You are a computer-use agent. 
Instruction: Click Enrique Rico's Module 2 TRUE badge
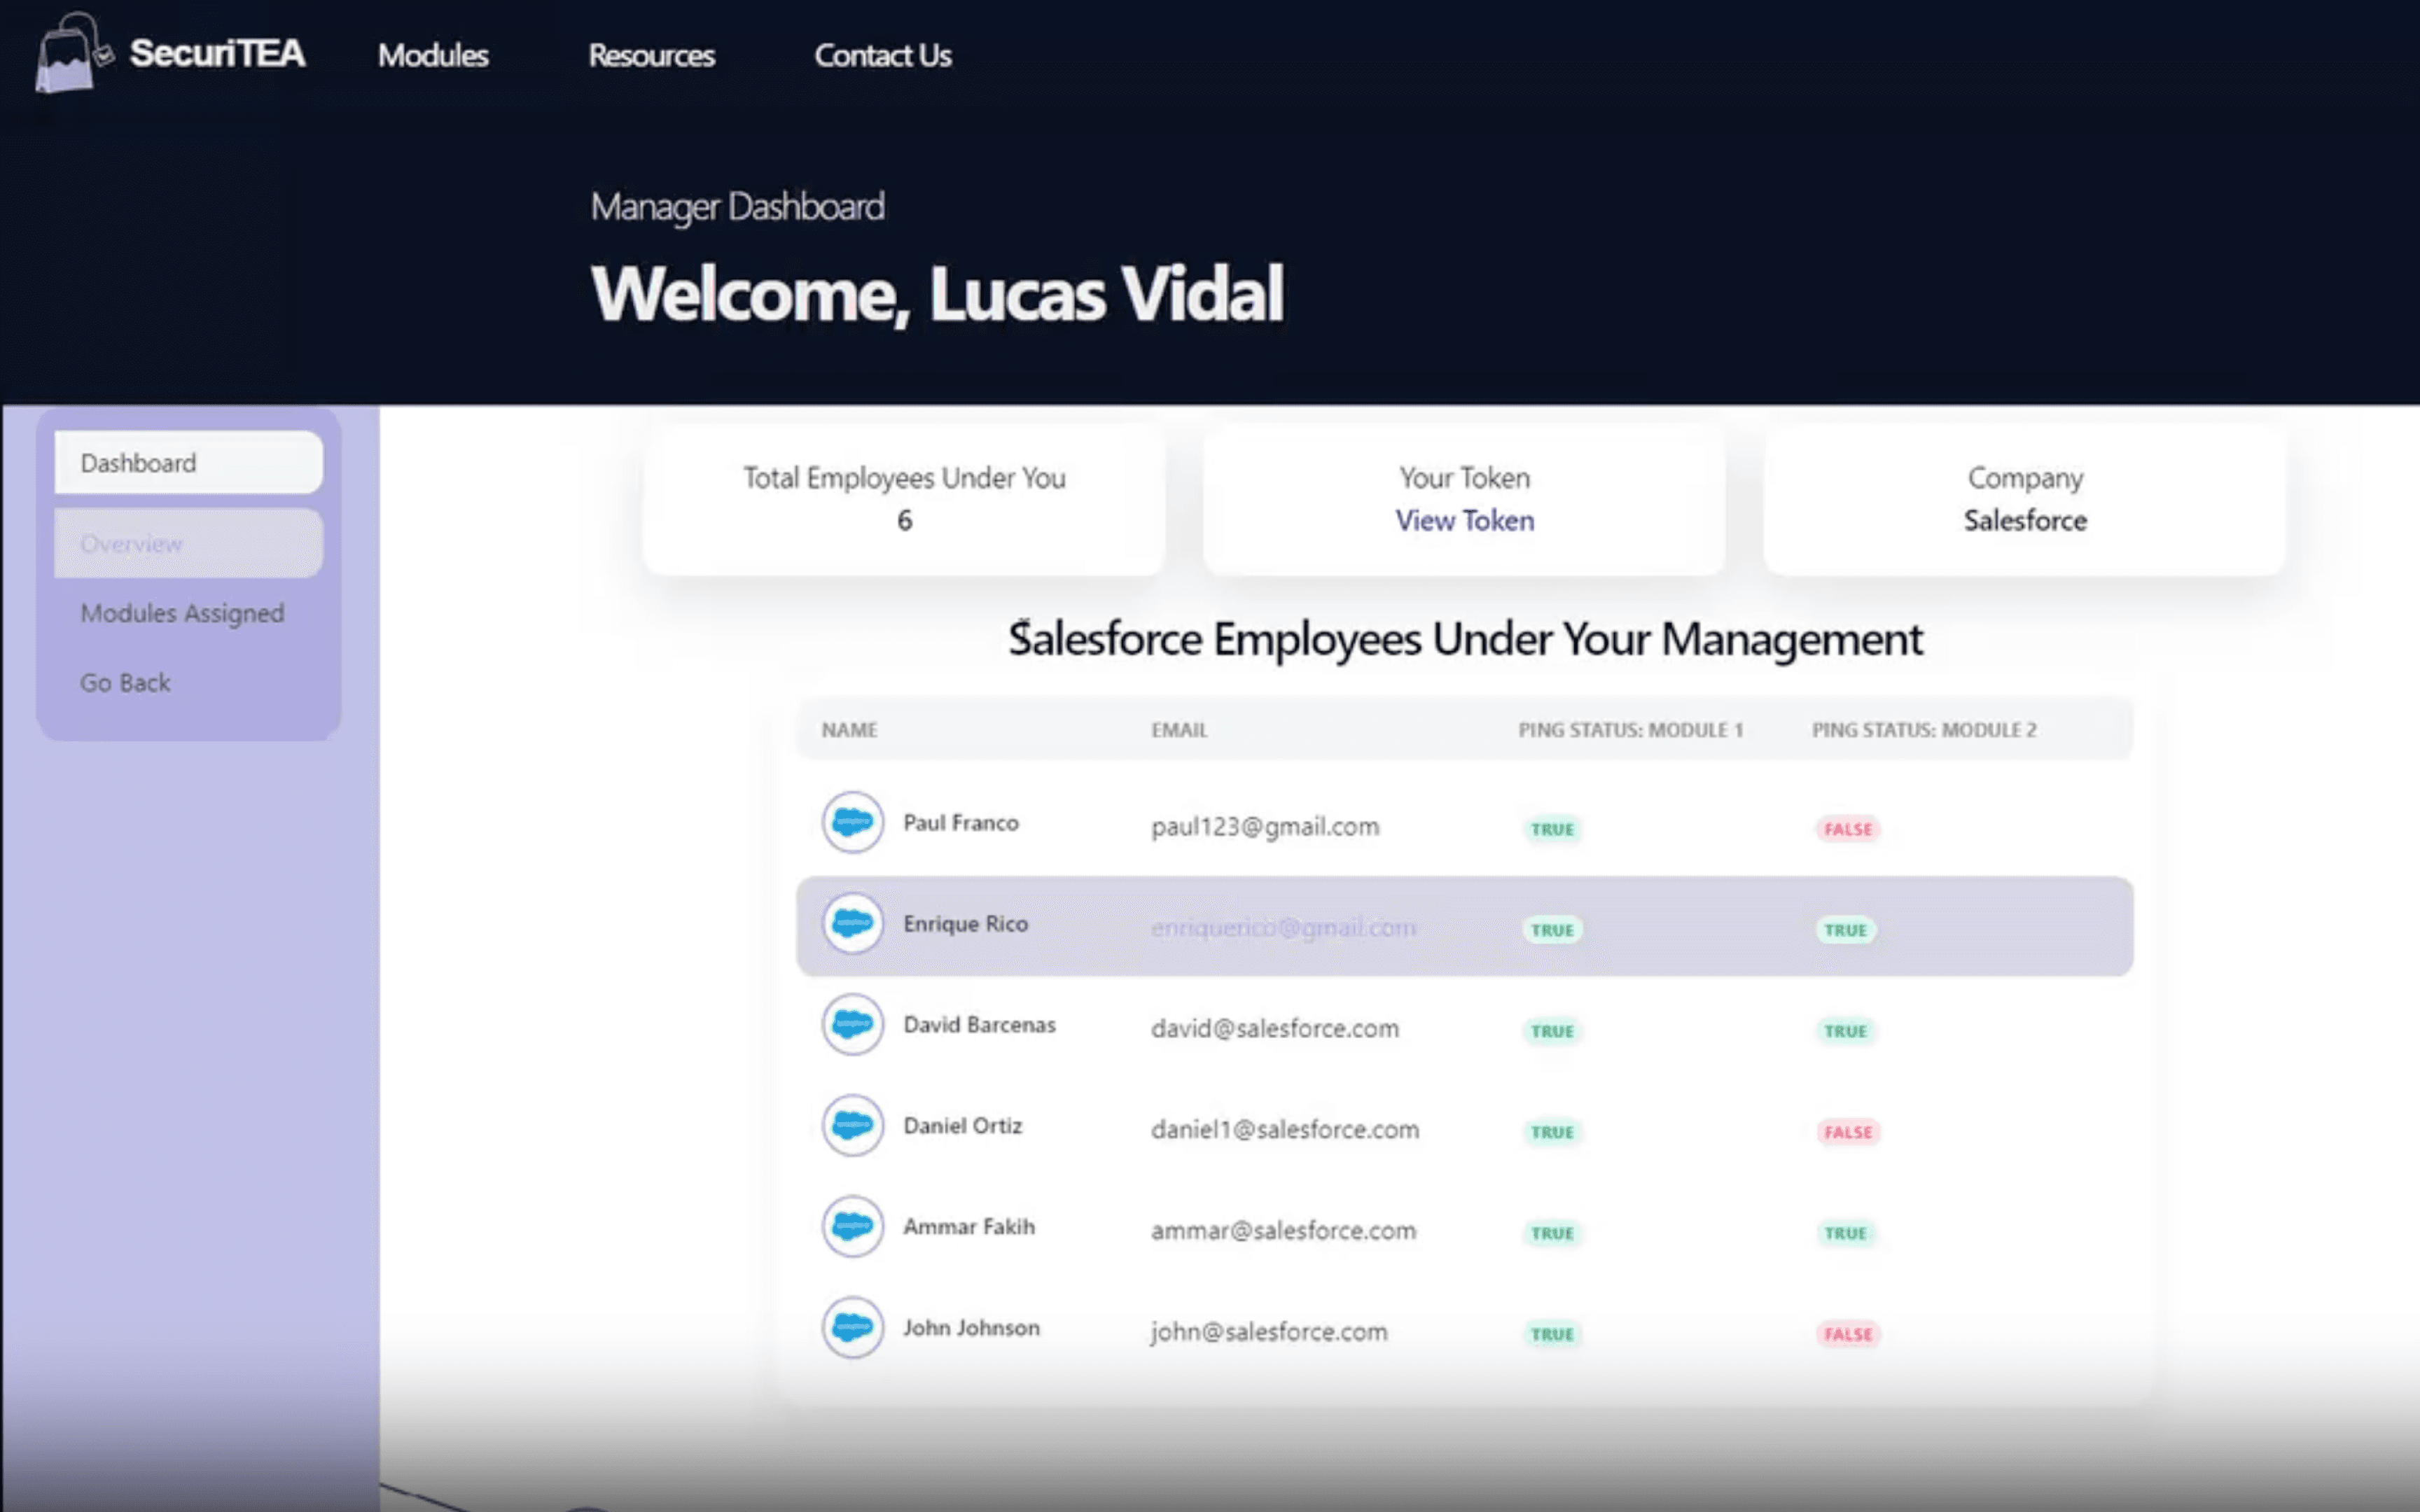[1846, 930]
